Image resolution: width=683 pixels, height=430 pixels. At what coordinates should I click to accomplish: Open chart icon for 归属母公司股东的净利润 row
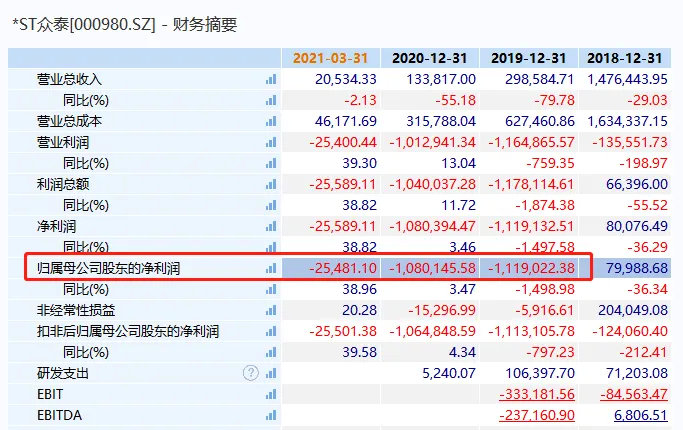point(271,268)
